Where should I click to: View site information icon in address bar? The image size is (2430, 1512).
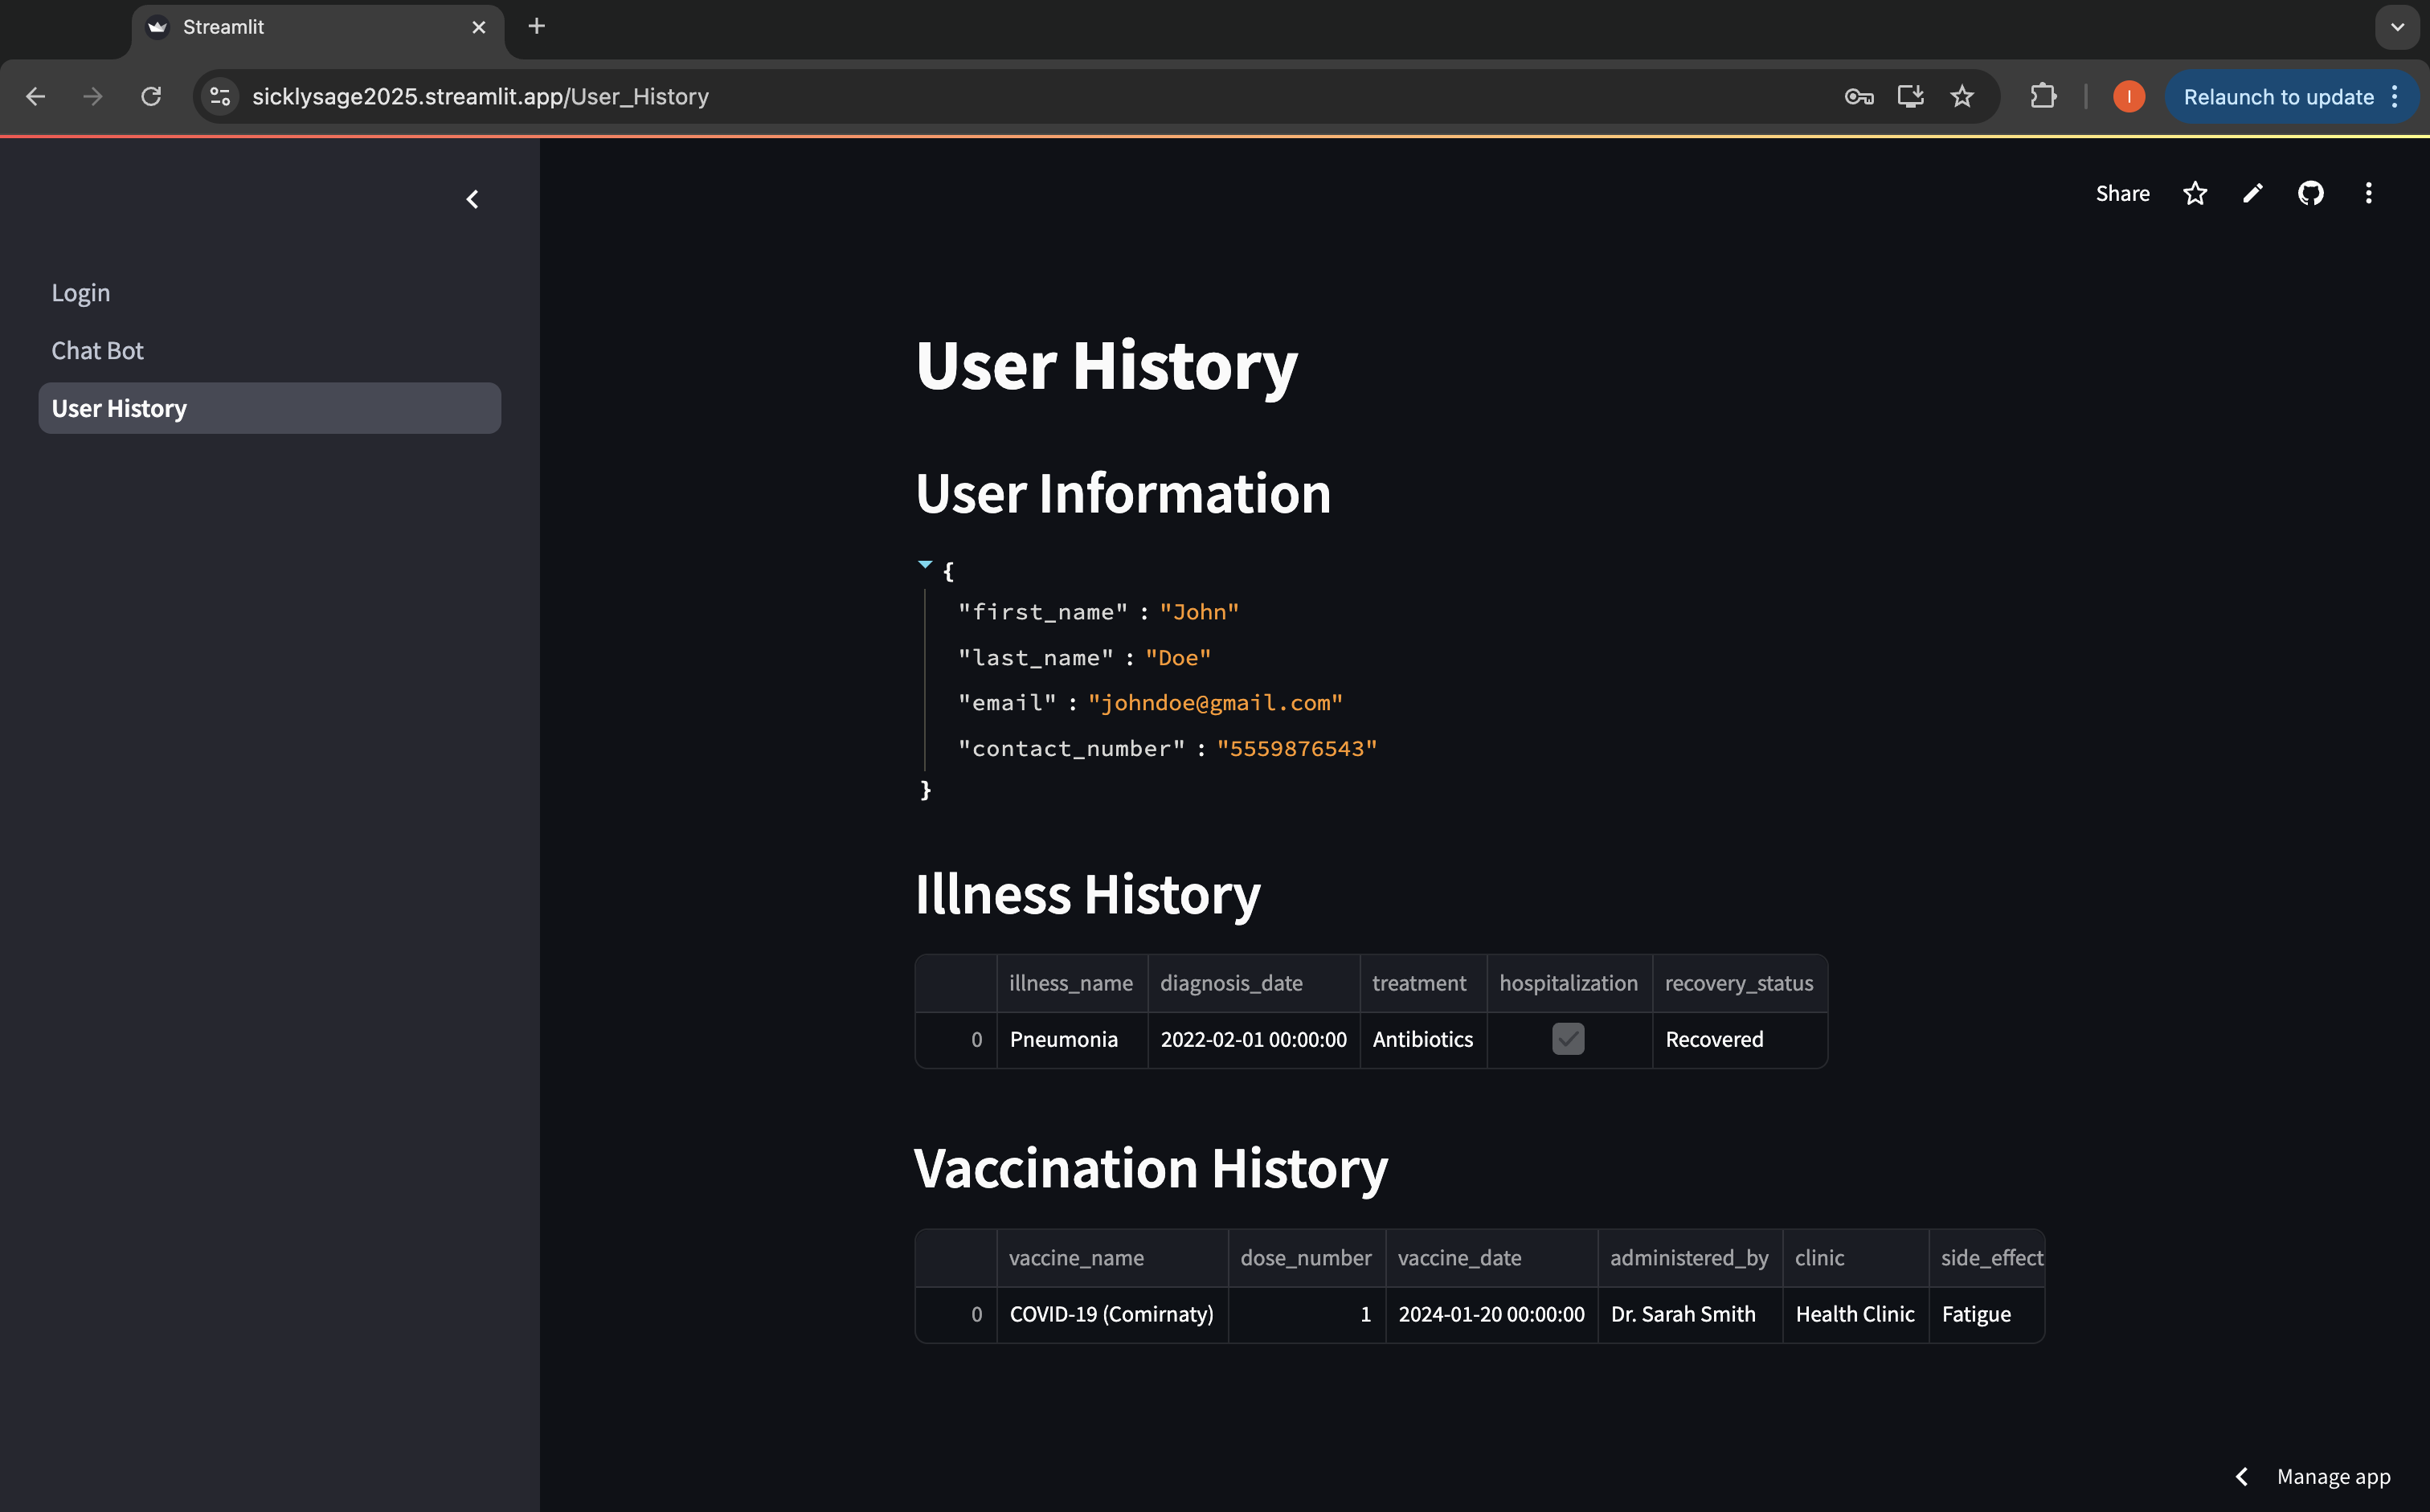coord(220,97)
